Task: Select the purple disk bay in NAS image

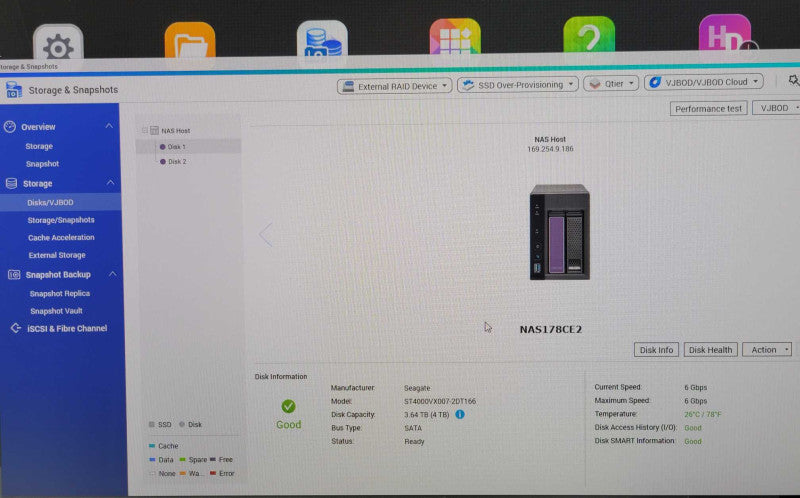Action: pyautogui.click(x=556, y=244)
